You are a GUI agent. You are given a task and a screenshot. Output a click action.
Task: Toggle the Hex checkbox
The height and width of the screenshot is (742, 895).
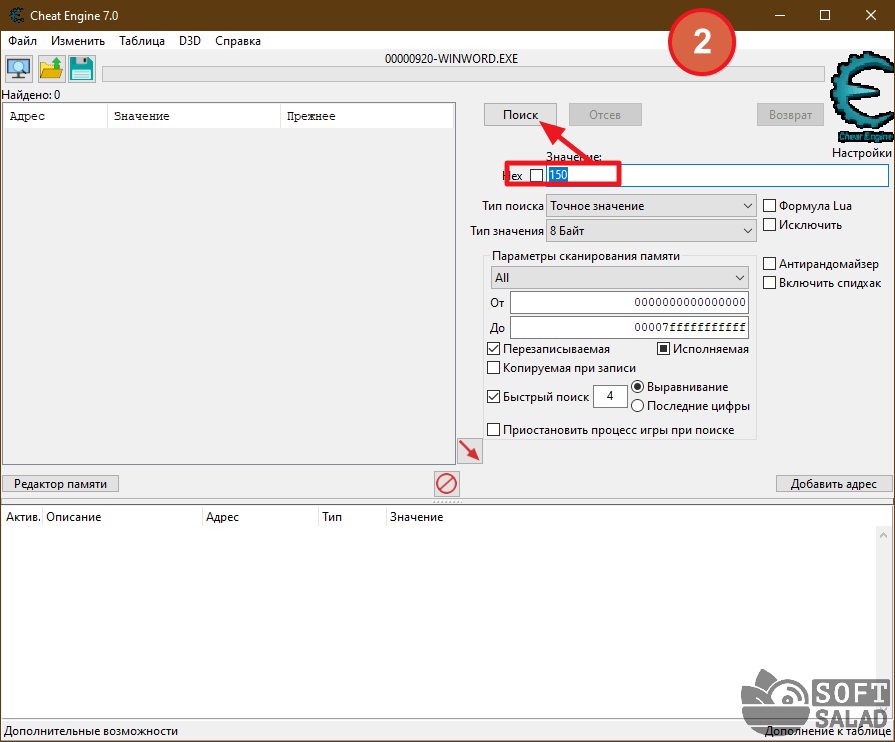pos(537,175)
